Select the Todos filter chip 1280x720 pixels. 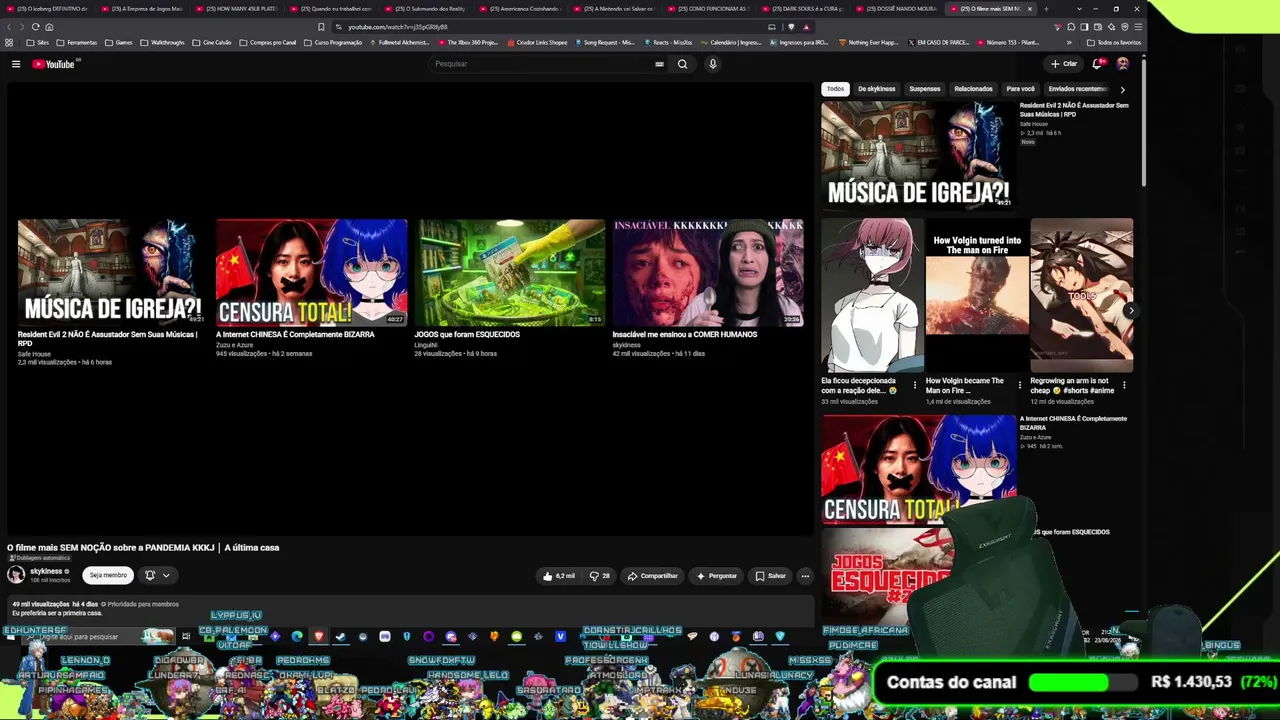[x=835, y=89]
